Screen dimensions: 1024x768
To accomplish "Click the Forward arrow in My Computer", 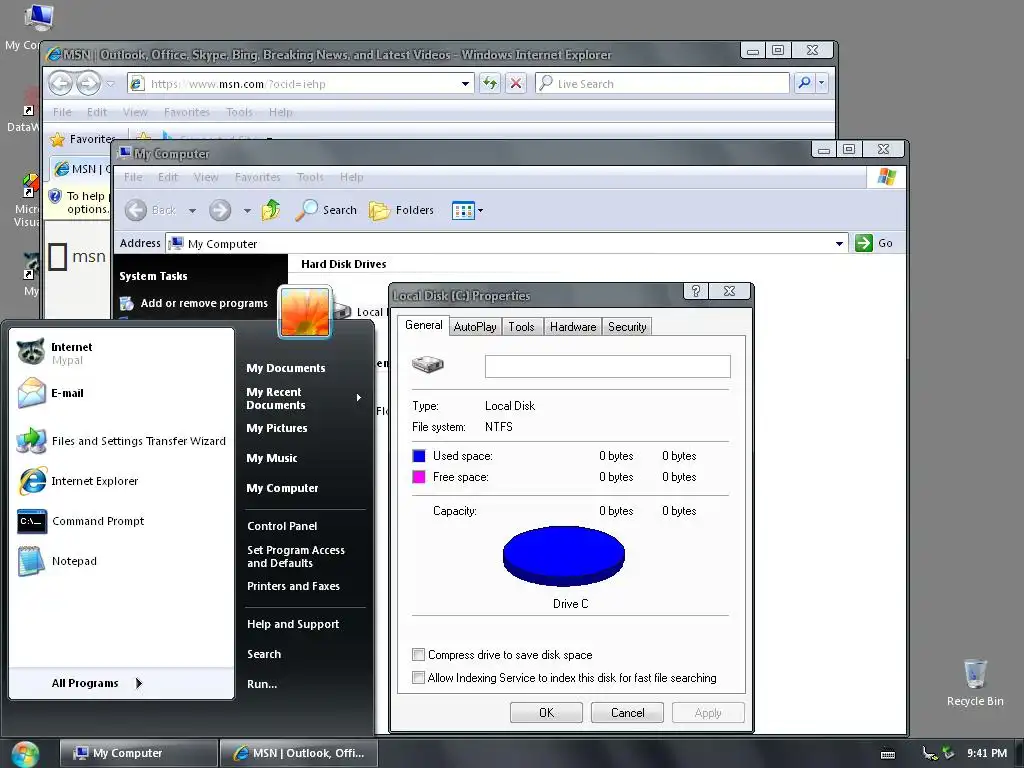I will (220, 210).
